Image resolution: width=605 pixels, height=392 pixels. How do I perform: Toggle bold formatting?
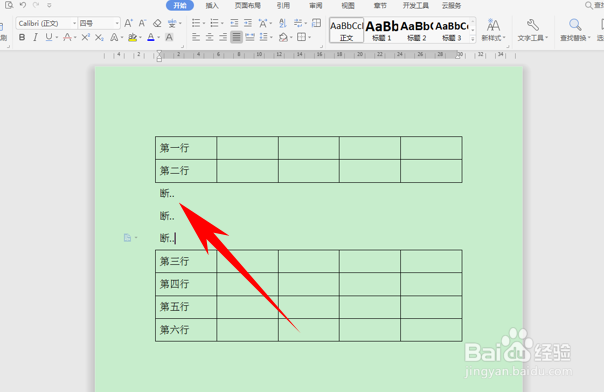22,37
